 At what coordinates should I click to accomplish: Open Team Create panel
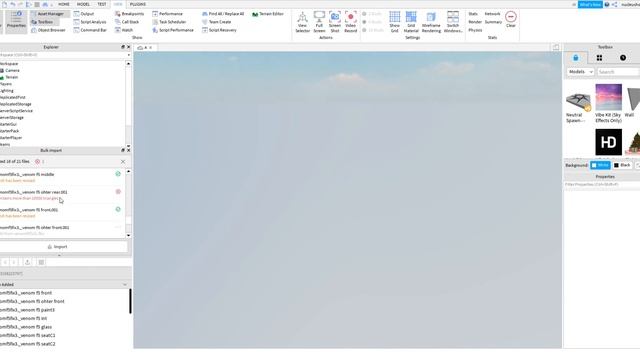pos(216,22)
